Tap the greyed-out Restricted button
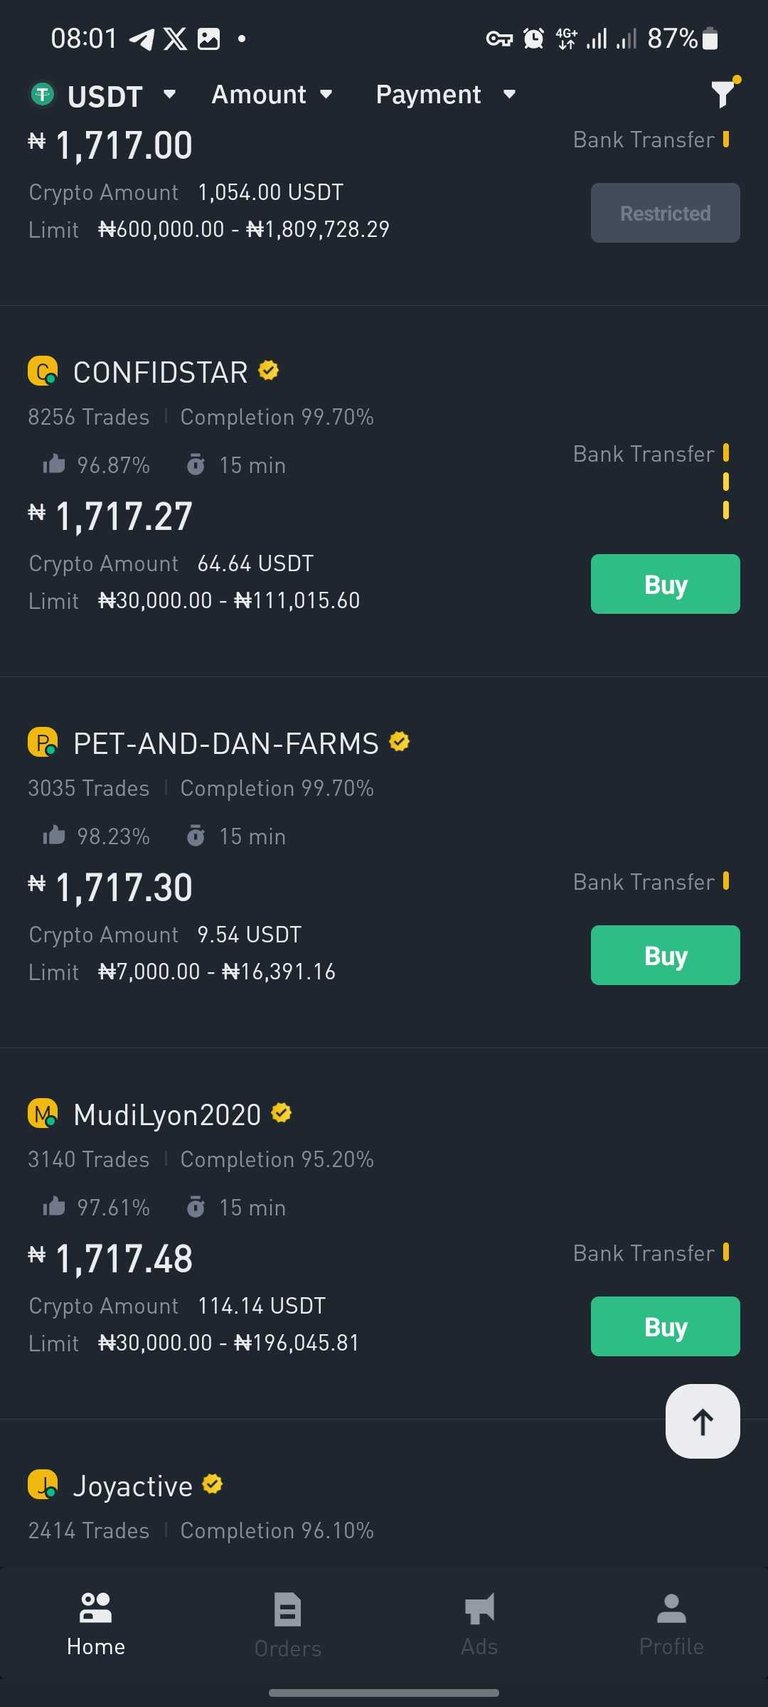The height and width of the screenshot is (1707, 768). pos(665,213)
